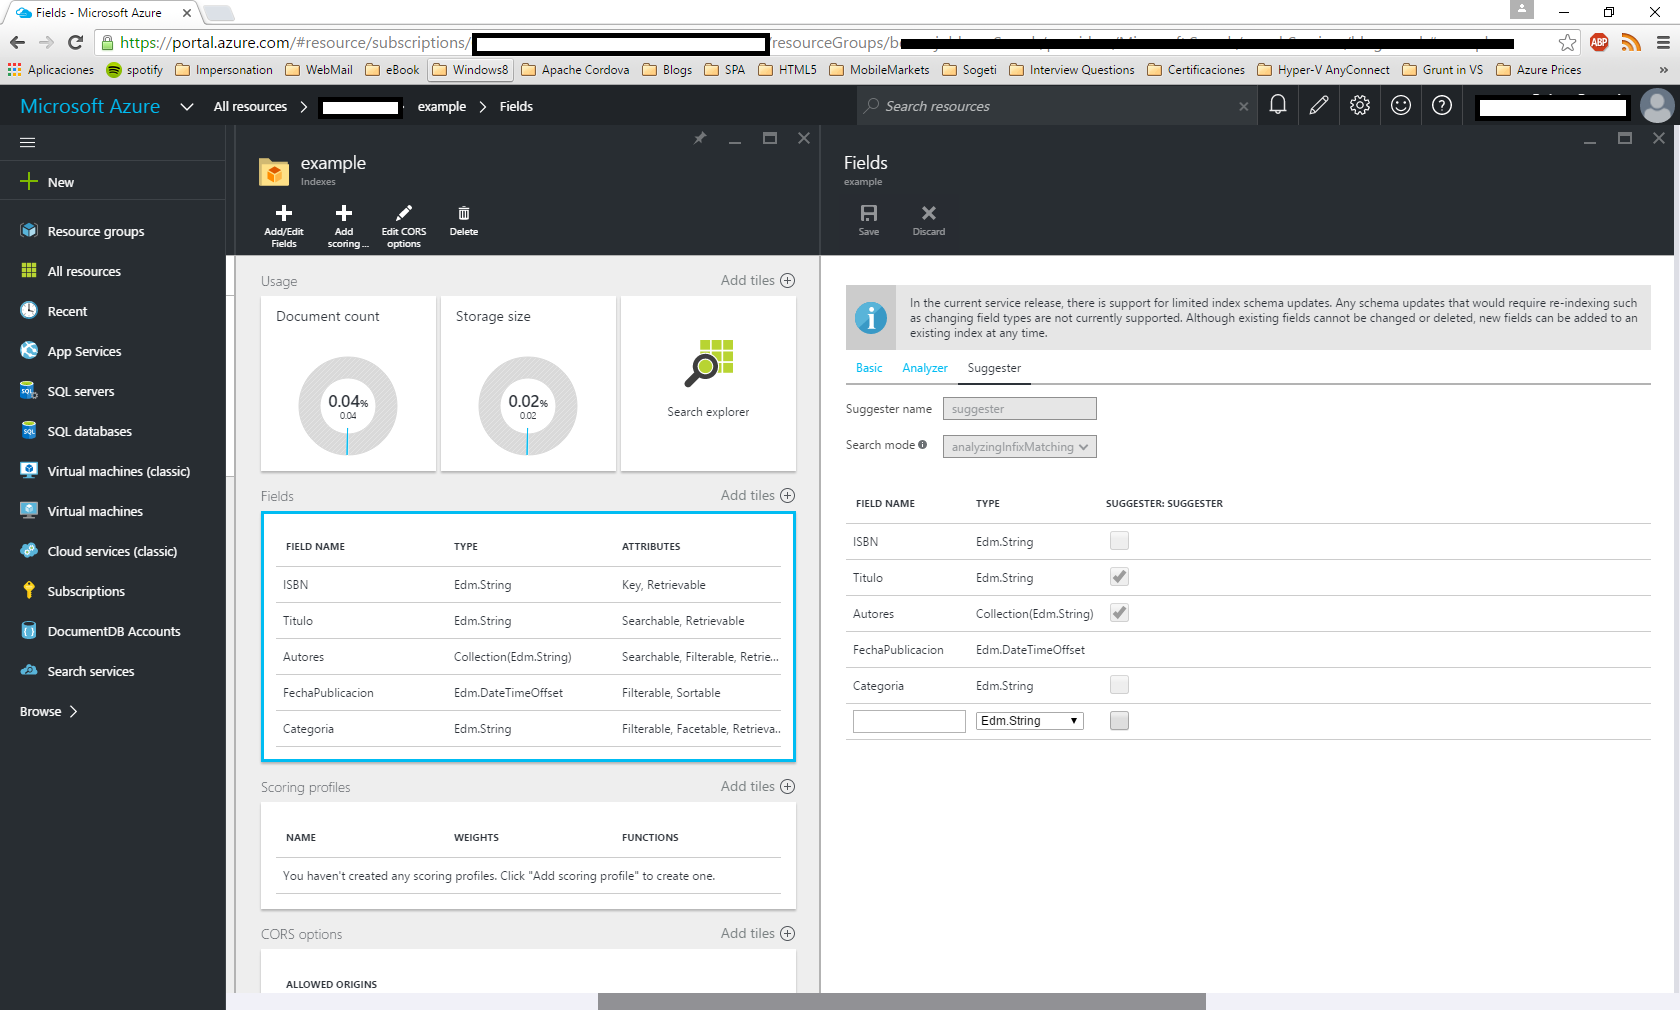Open the Edm.String type dropdown
This screenshot has height=1010, width=1680.
point(1029,720)
